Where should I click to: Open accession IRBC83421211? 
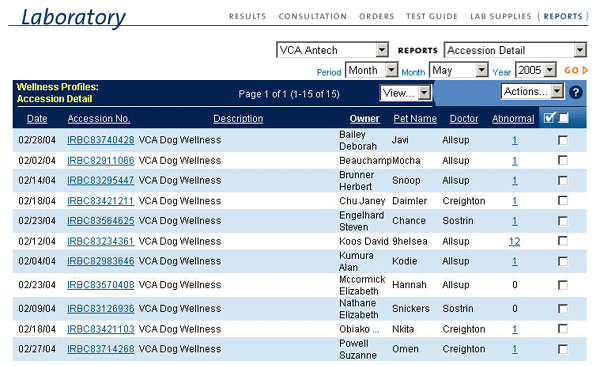pyautogui.click(x=101, y=201)
